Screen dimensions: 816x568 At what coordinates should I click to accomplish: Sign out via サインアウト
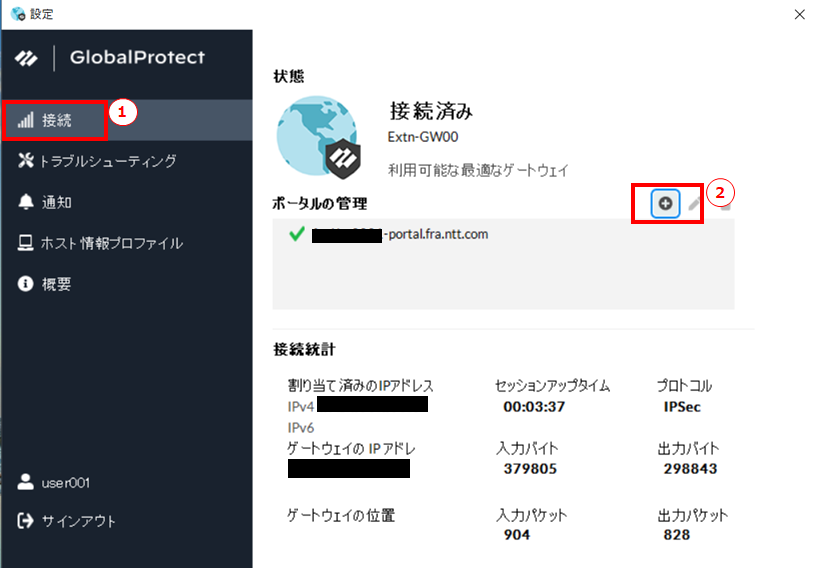pos(66,521)
